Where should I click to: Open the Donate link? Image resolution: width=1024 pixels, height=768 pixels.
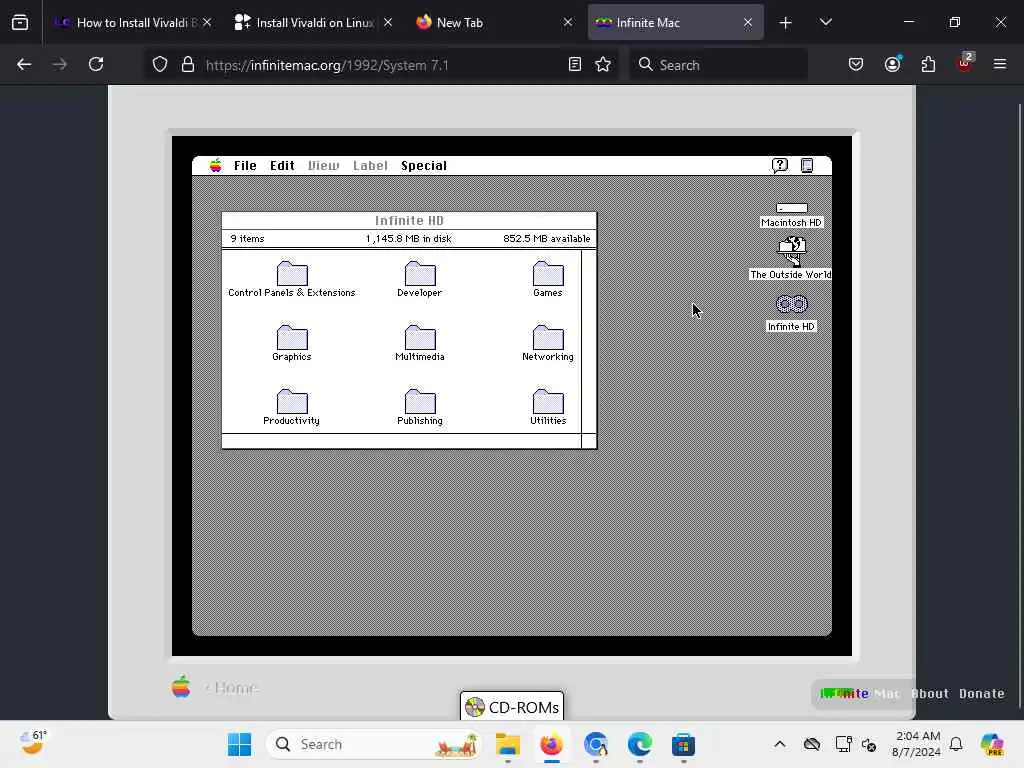click(982, 694)
